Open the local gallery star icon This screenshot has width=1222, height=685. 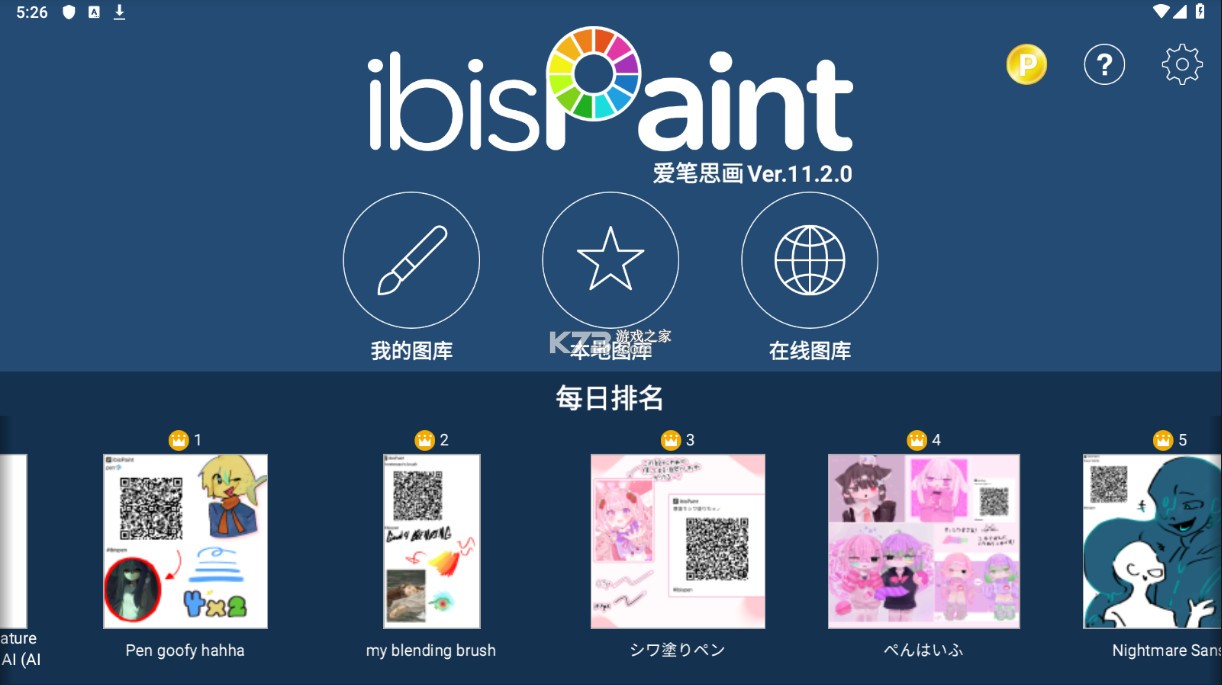tap(610, 261)
